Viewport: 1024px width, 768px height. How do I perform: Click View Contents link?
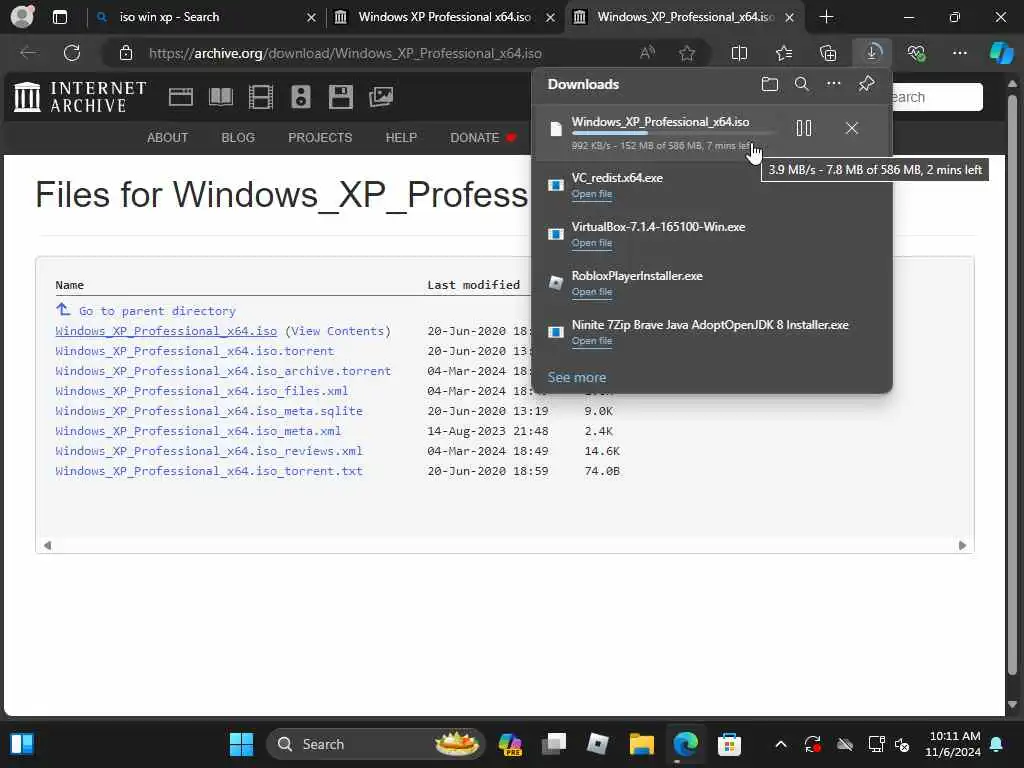click(x=338, y=331)
